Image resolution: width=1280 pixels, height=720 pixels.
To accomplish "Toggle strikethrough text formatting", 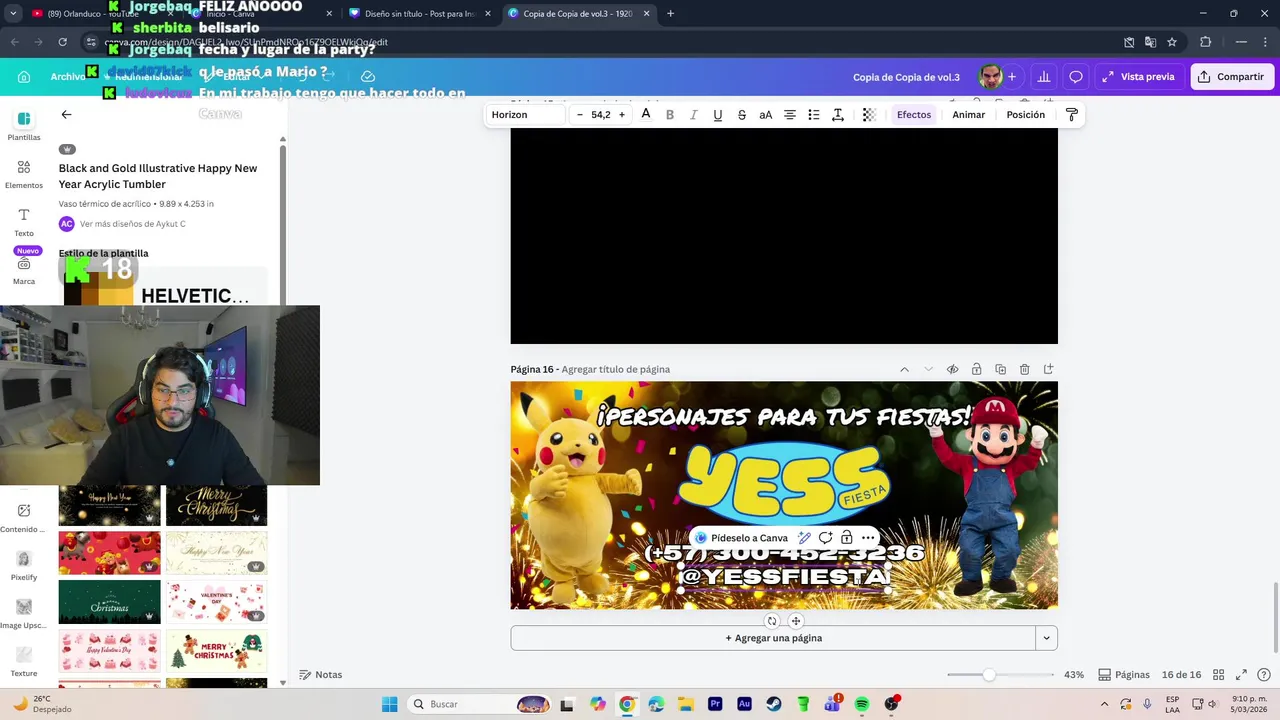I will [742, 115].
